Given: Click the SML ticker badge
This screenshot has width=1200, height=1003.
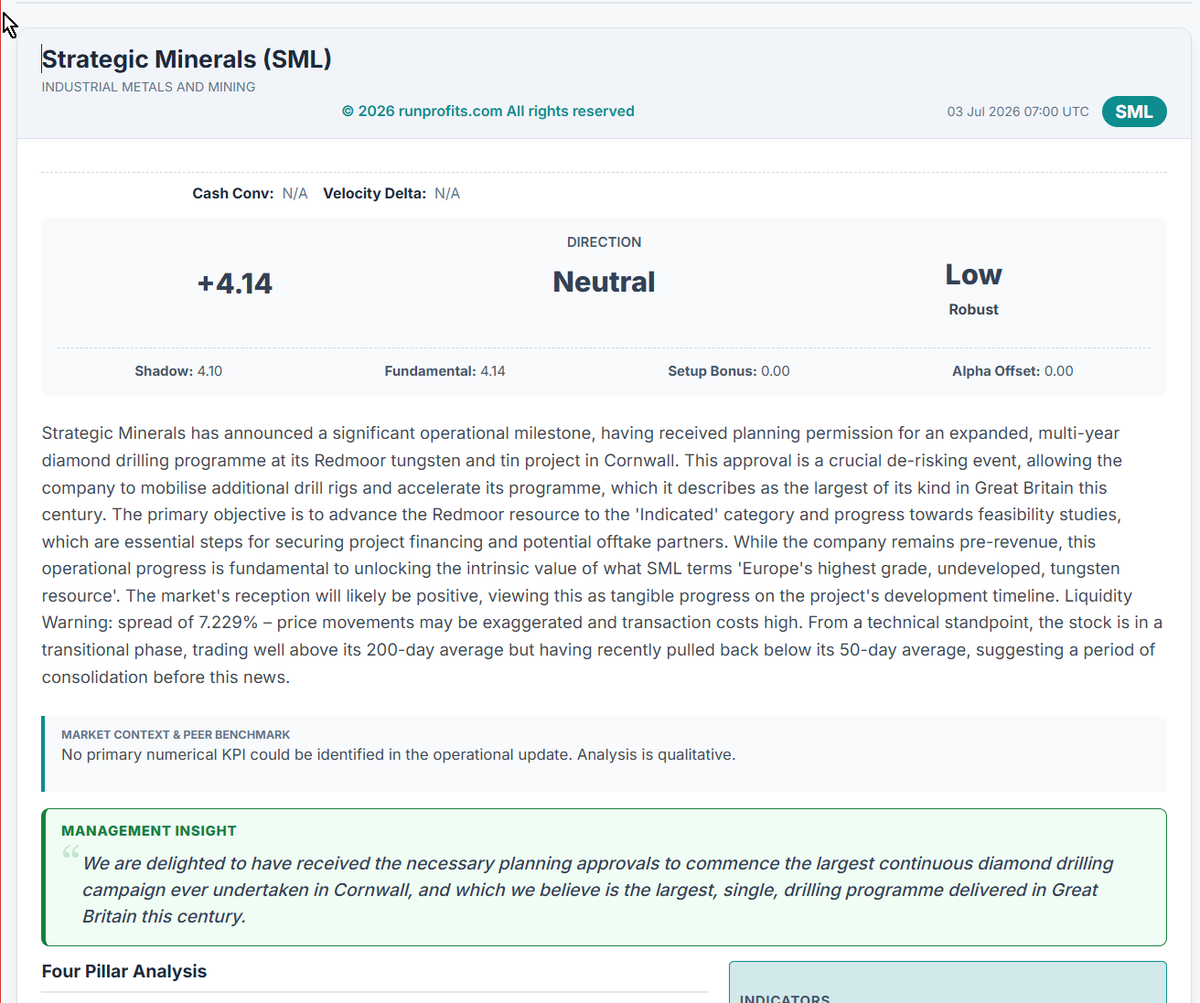Looking at the screenshot, I should coord(1134,112).
